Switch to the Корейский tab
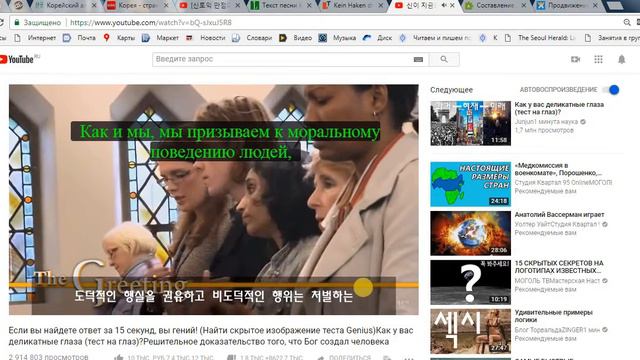This screenshot has height=360, width=640. pyautogui.click(x=62, y=5)
